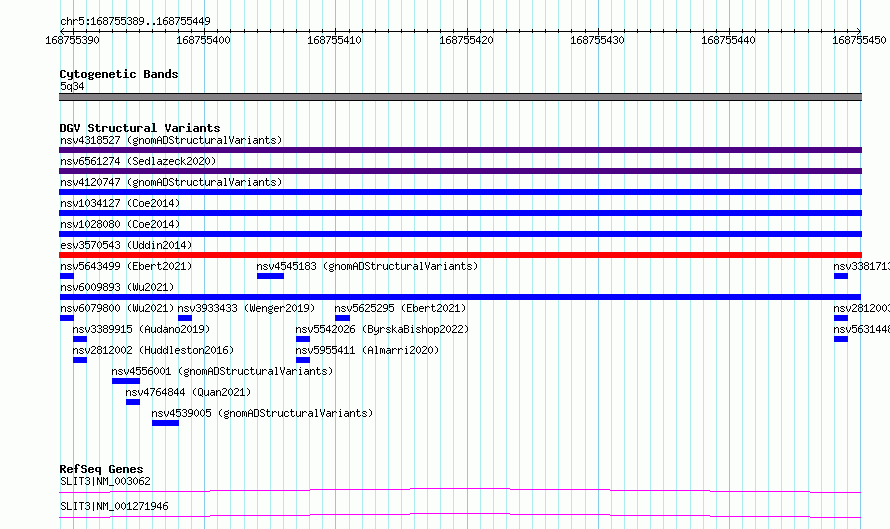Click the 5q34 band label
The width and height of the screenshot is (890, 529).
click(72, 86)
